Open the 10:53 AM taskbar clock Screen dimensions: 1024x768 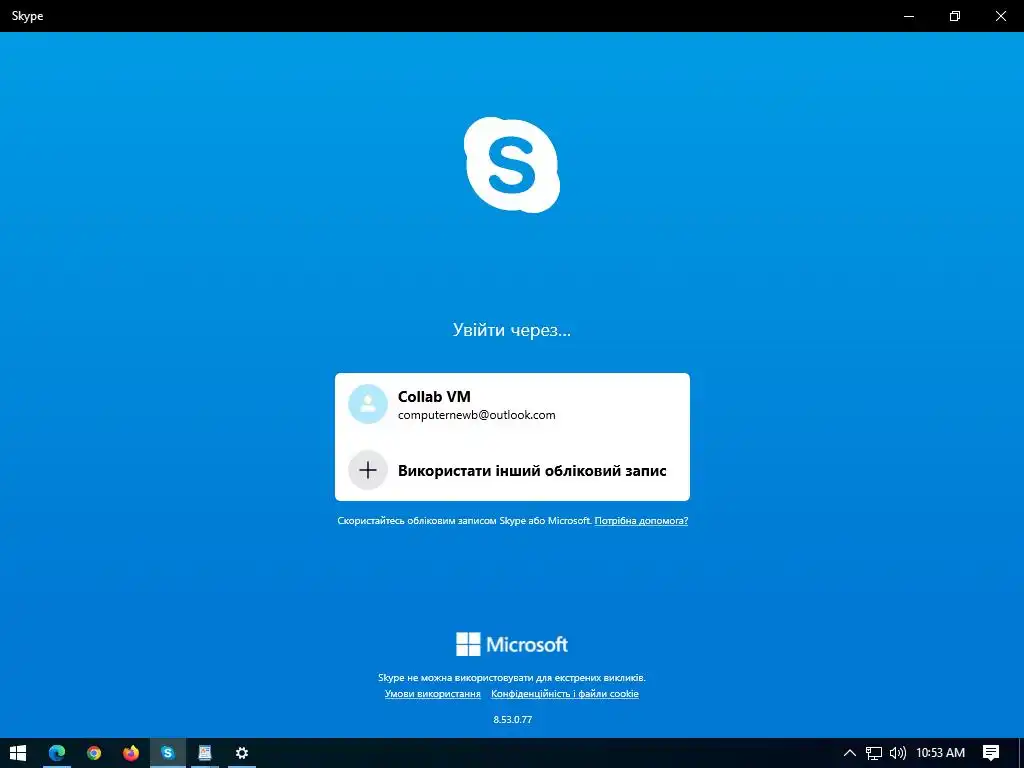tap(940, 753)
